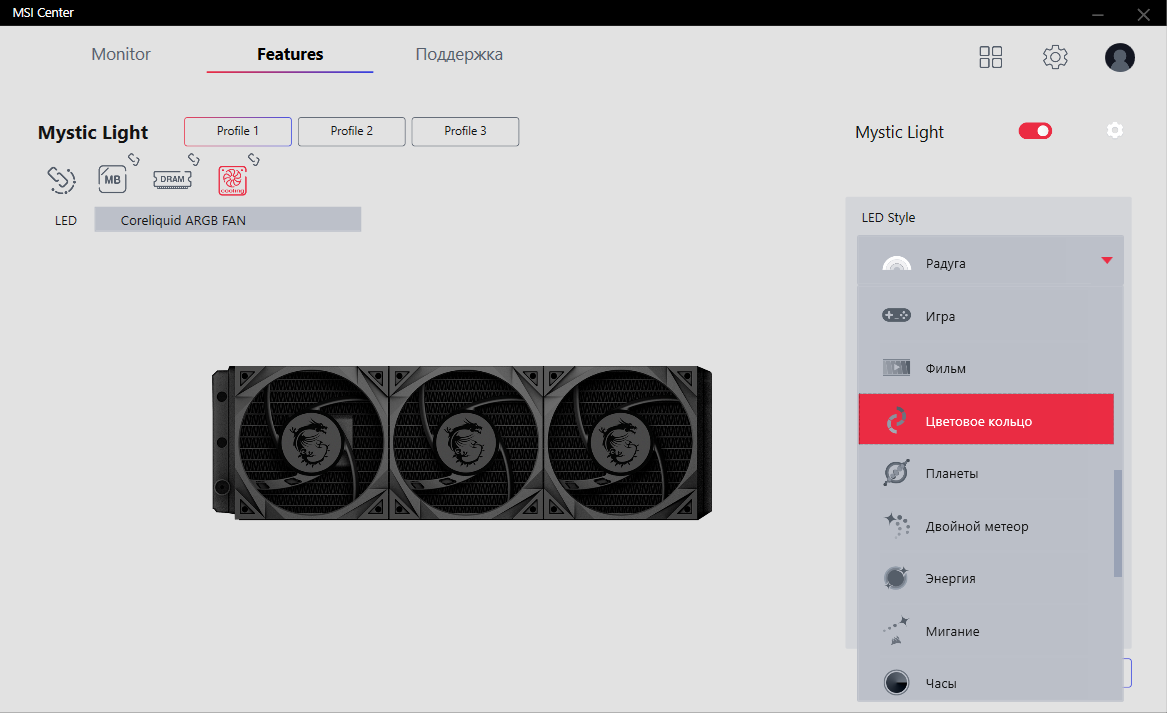The image size is (1167, 713).
Task: Switch to the Поддержка tab
Action: coord(459,54)
